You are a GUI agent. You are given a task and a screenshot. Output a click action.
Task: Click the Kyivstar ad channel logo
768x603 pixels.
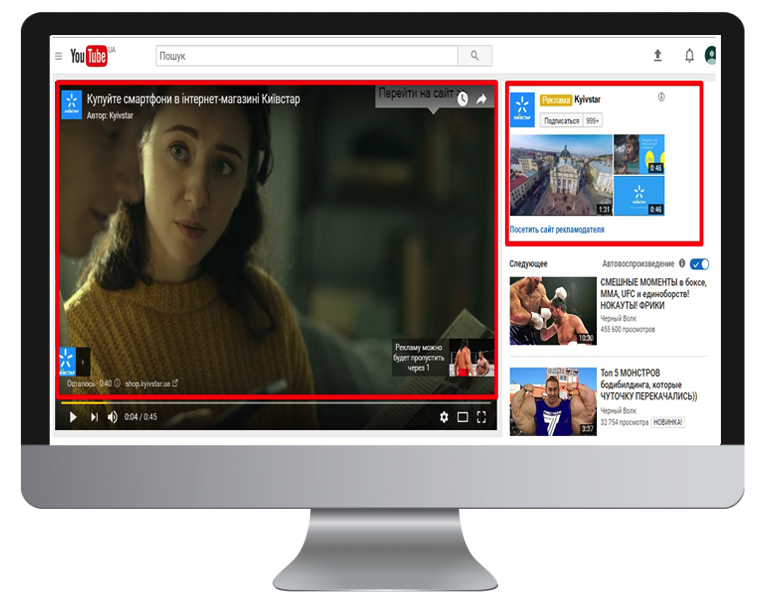coord(522,109)
